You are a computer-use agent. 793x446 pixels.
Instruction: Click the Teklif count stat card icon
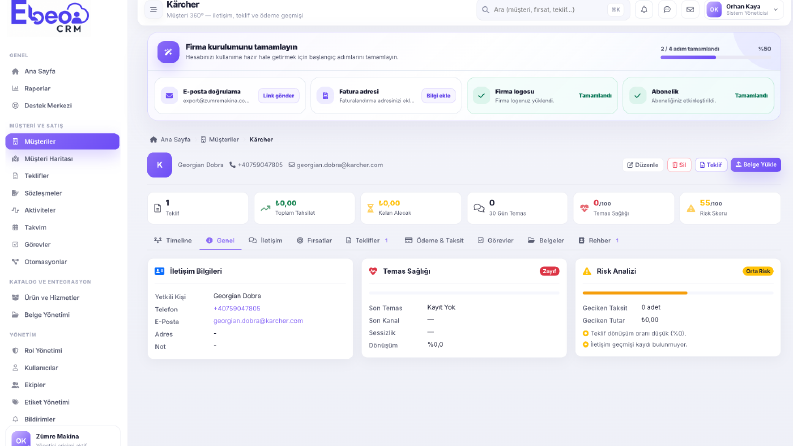157,208
